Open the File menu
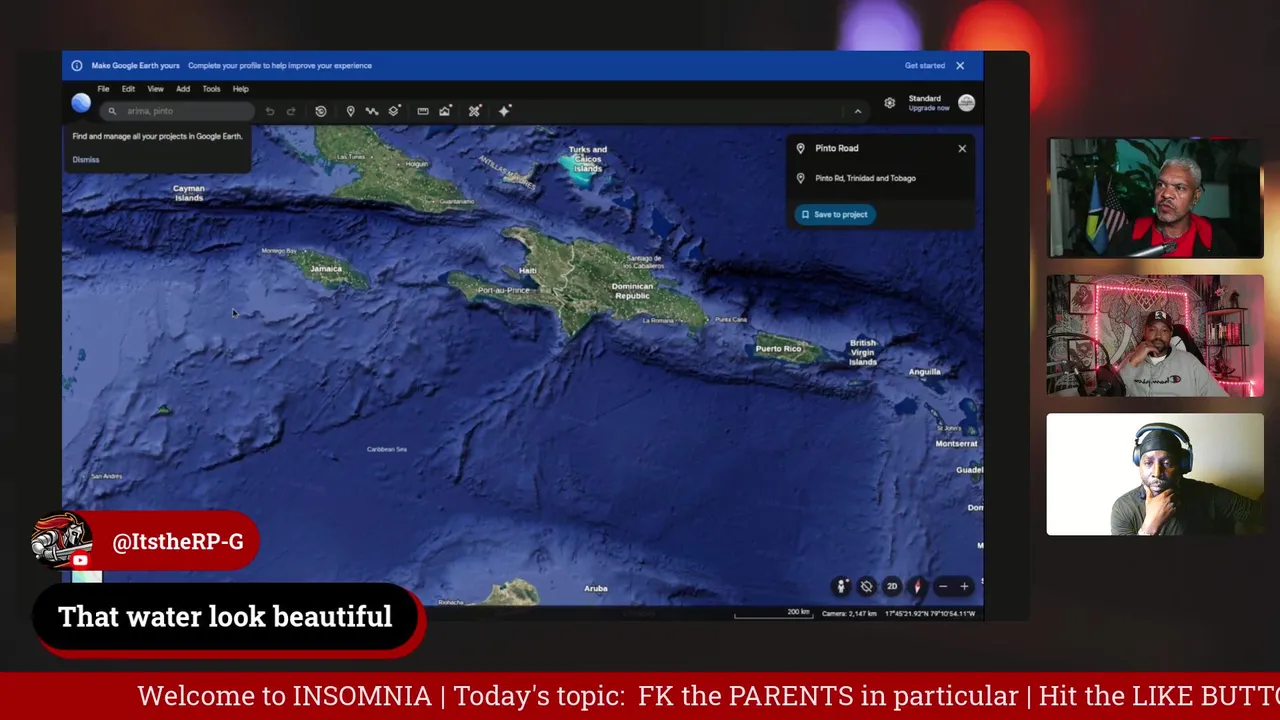 pos(103,89)
